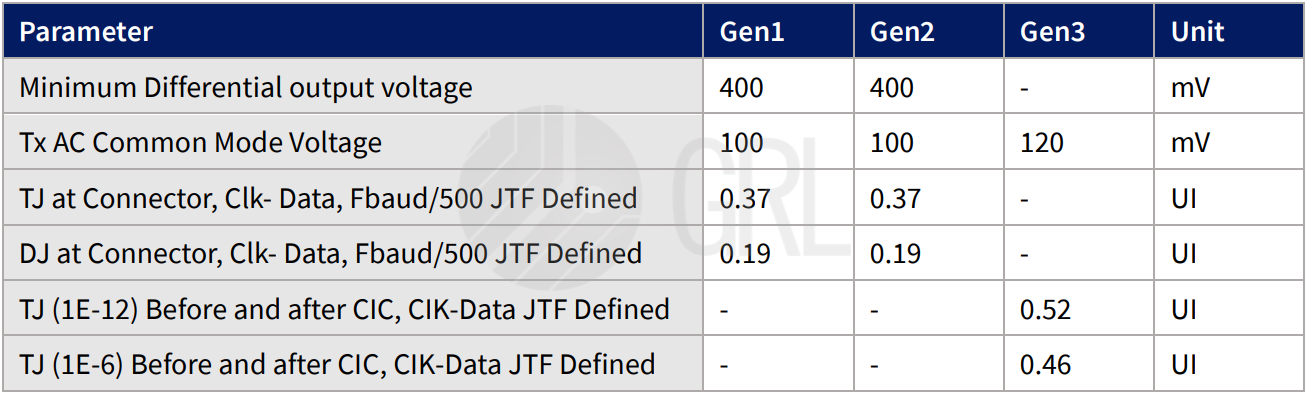Click the mV unit in first row
Image resolution: width=1309 pixels, height=396 pixels.
tap(1191, 88)
